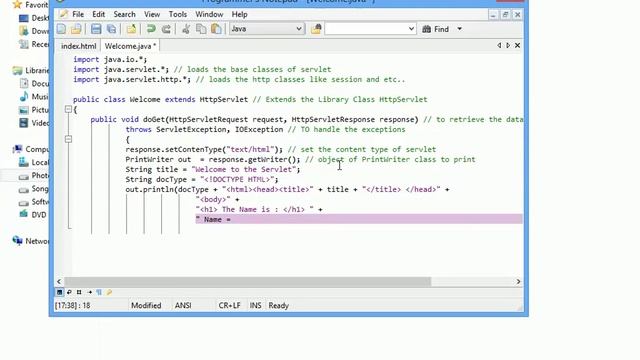Click the New file toolbar icon

[x=61, y=29]
